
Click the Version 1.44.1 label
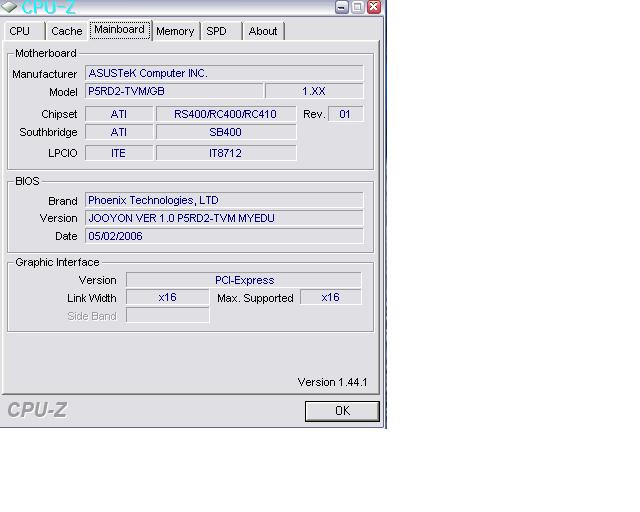332,382
